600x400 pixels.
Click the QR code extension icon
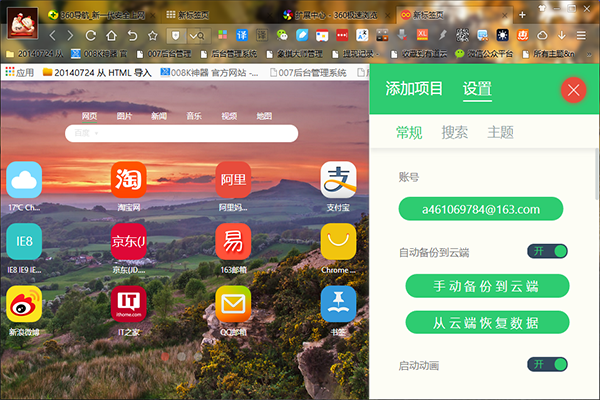click(x=462, y=36)
